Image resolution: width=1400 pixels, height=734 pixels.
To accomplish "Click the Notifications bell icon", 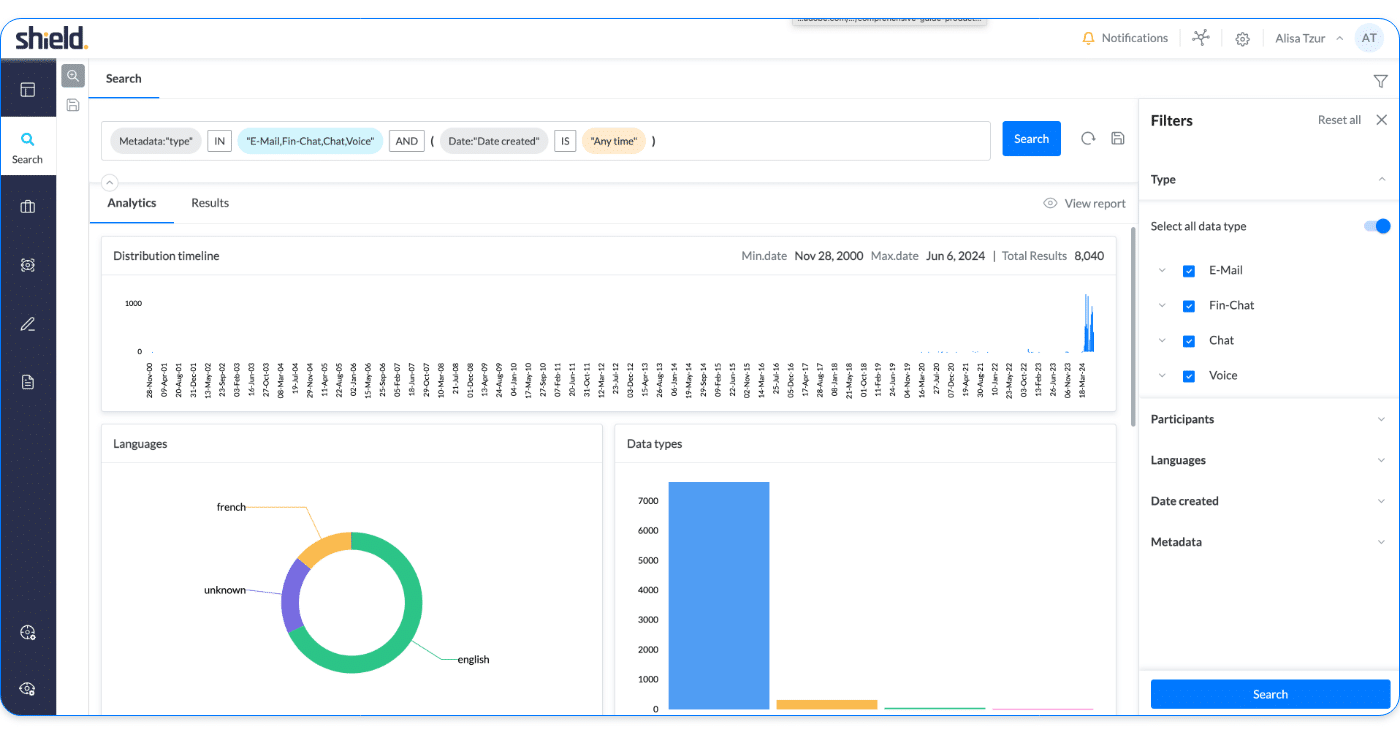I will tap(1089, 38).
